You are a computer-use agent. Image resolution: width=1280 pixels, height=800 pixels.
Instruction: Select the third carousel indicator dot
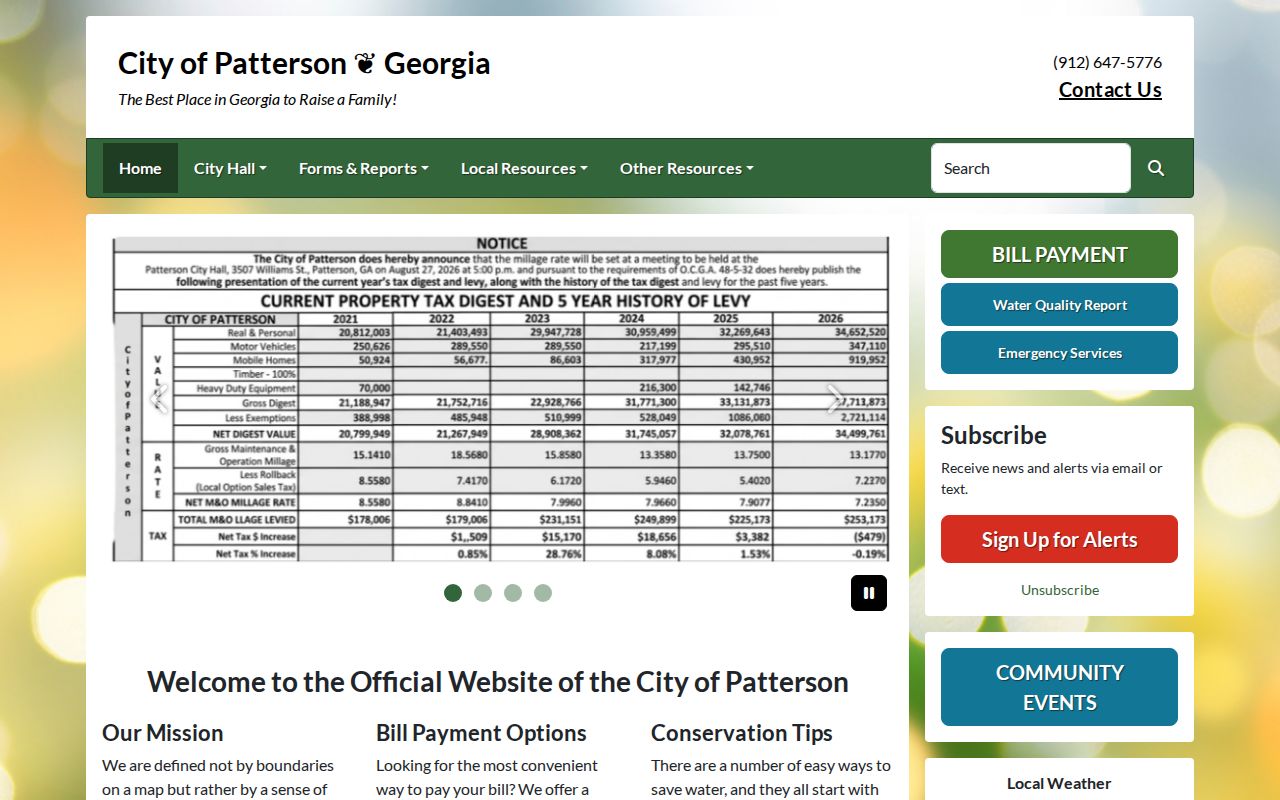513,593
